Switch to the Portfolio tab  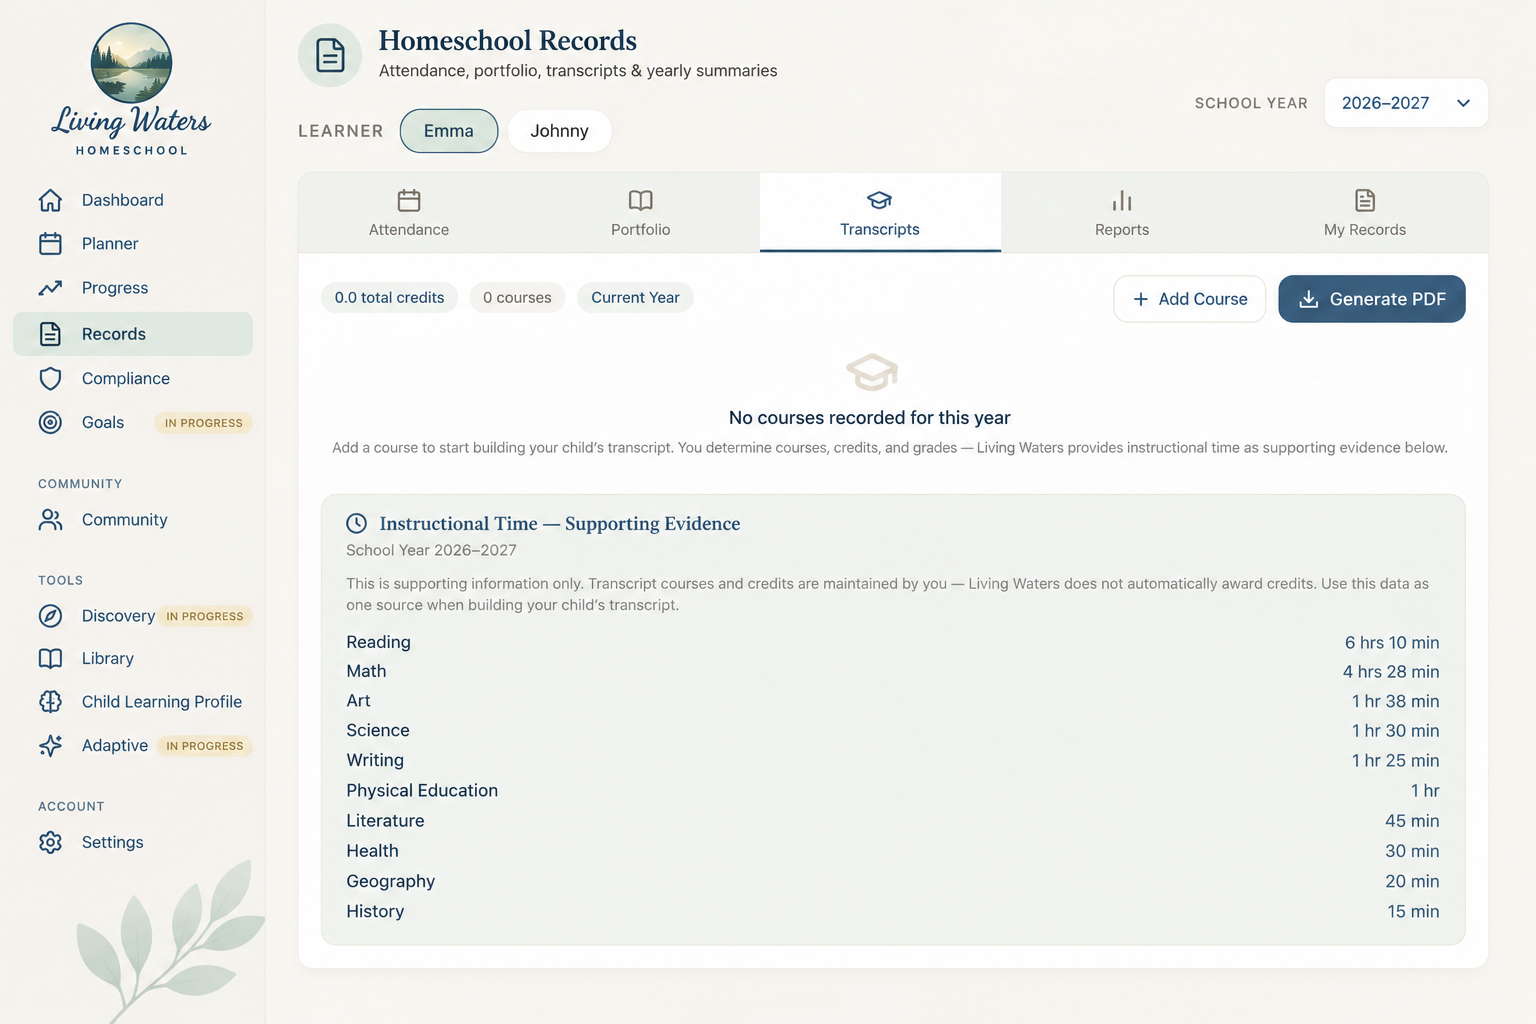pos(641,213)
